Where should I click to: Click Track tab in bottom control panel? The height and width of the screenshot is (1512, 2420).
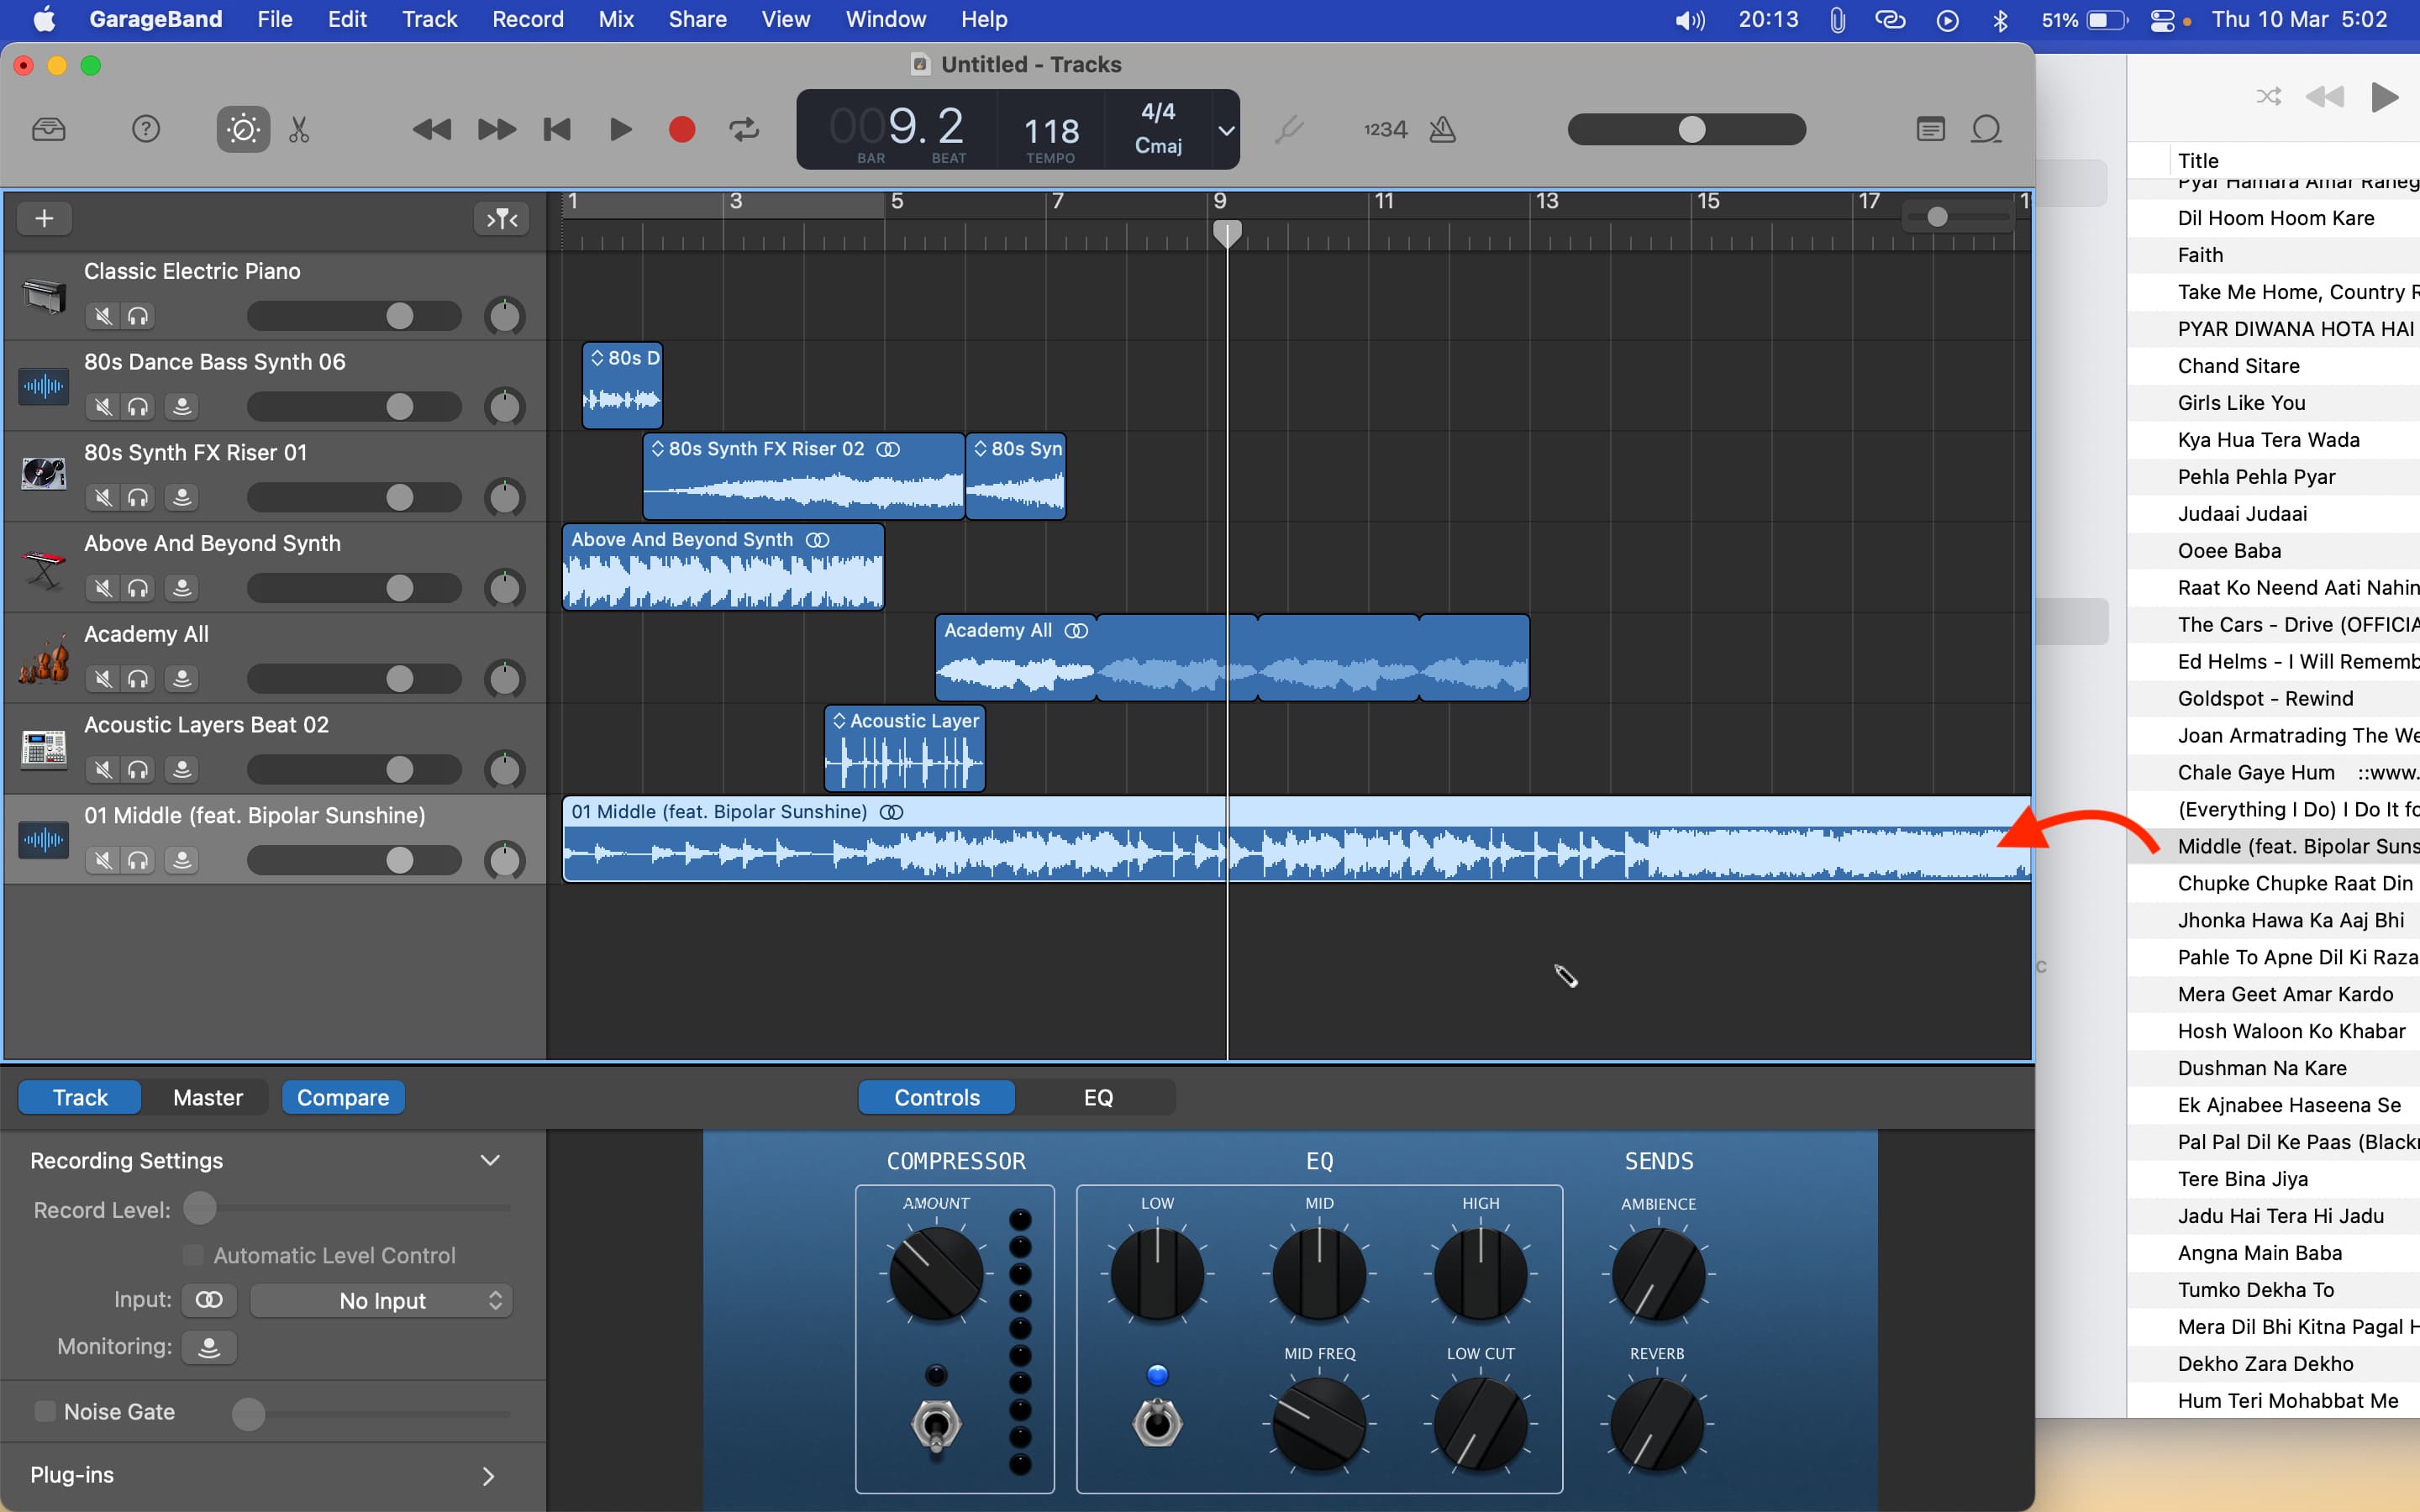pyautogui.click(x=80, y=1095)
